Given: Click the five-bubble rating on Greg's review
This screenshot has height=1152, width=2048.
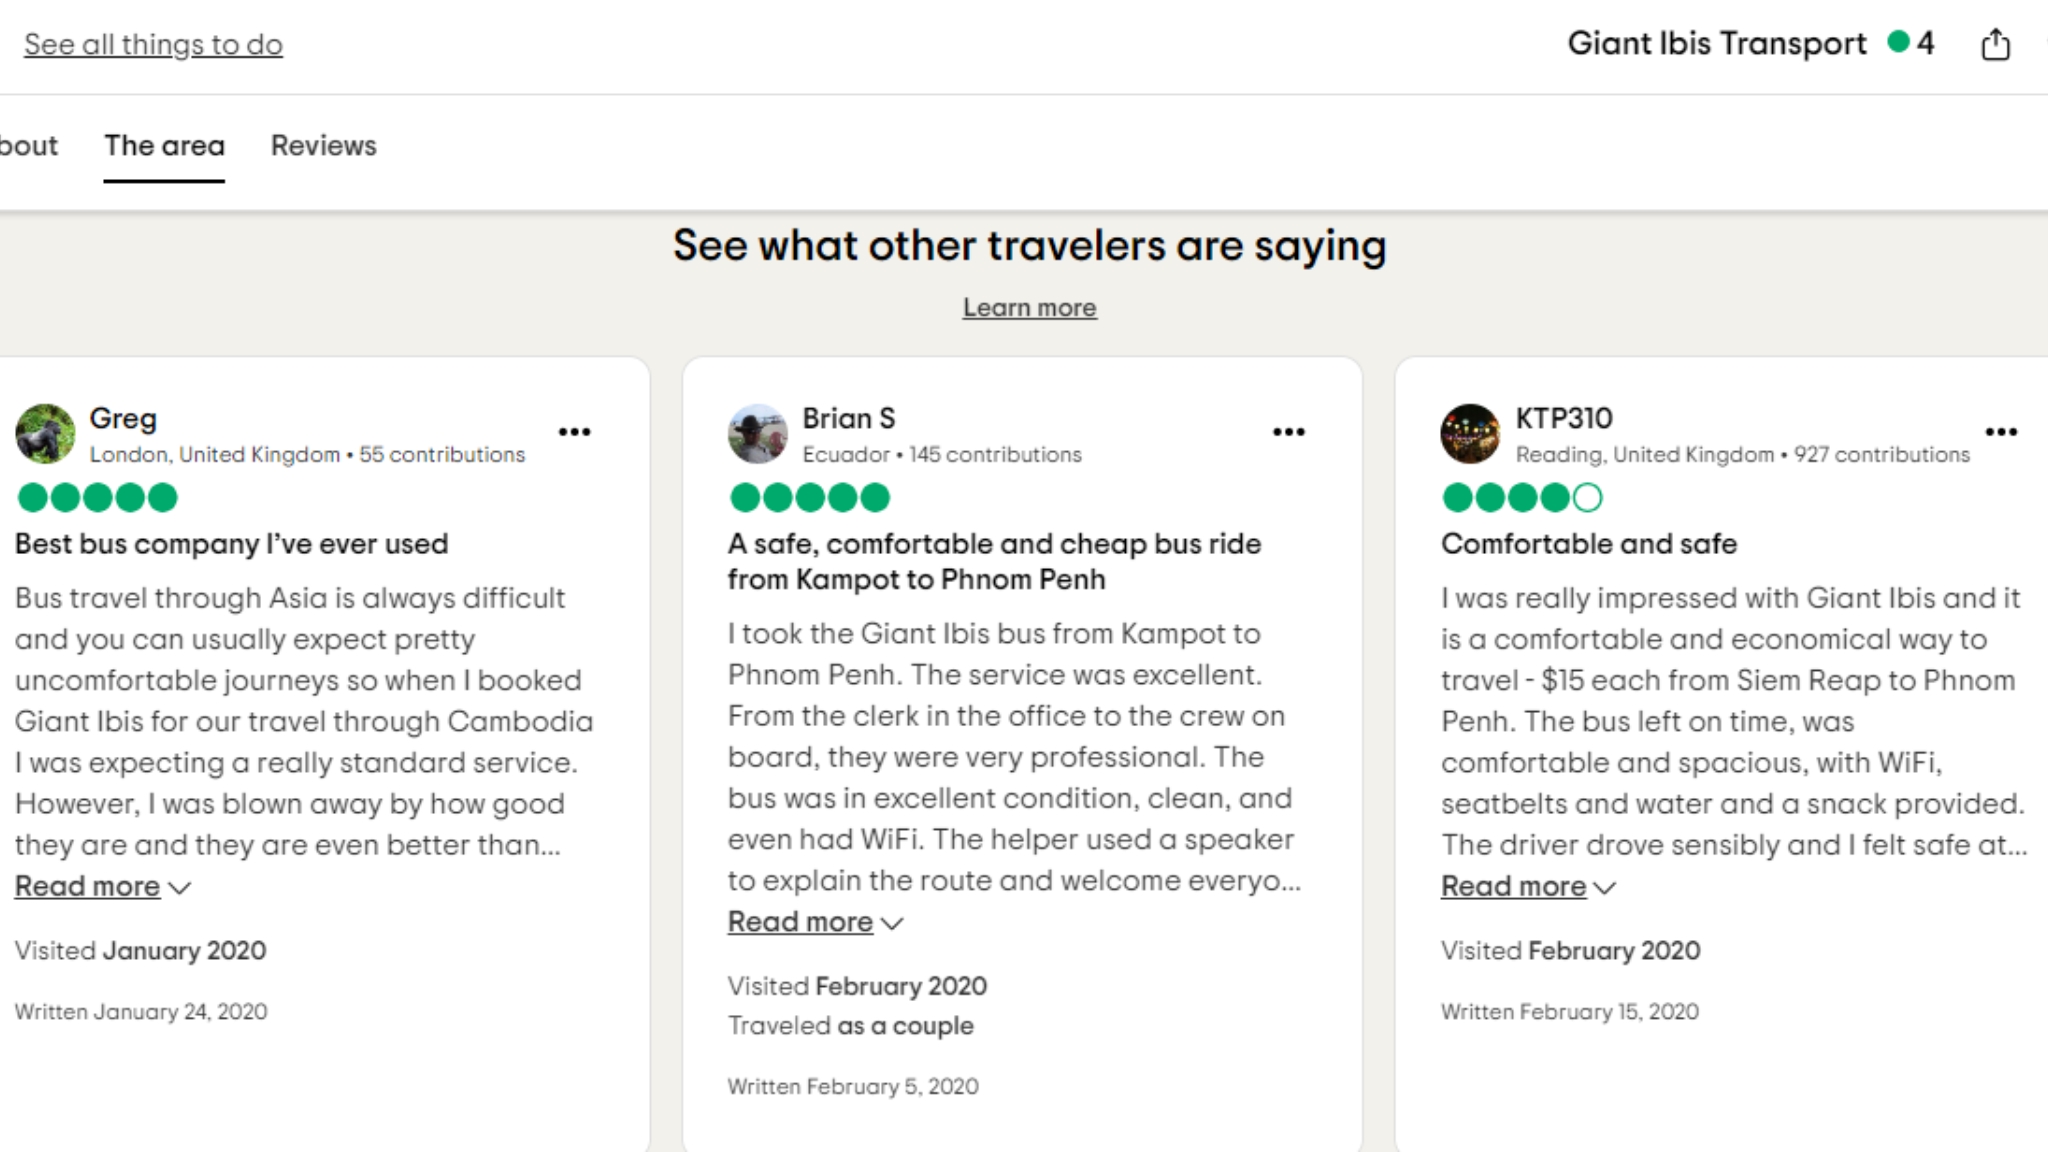Looking at the screenshot, I should [x=95, y=497].
